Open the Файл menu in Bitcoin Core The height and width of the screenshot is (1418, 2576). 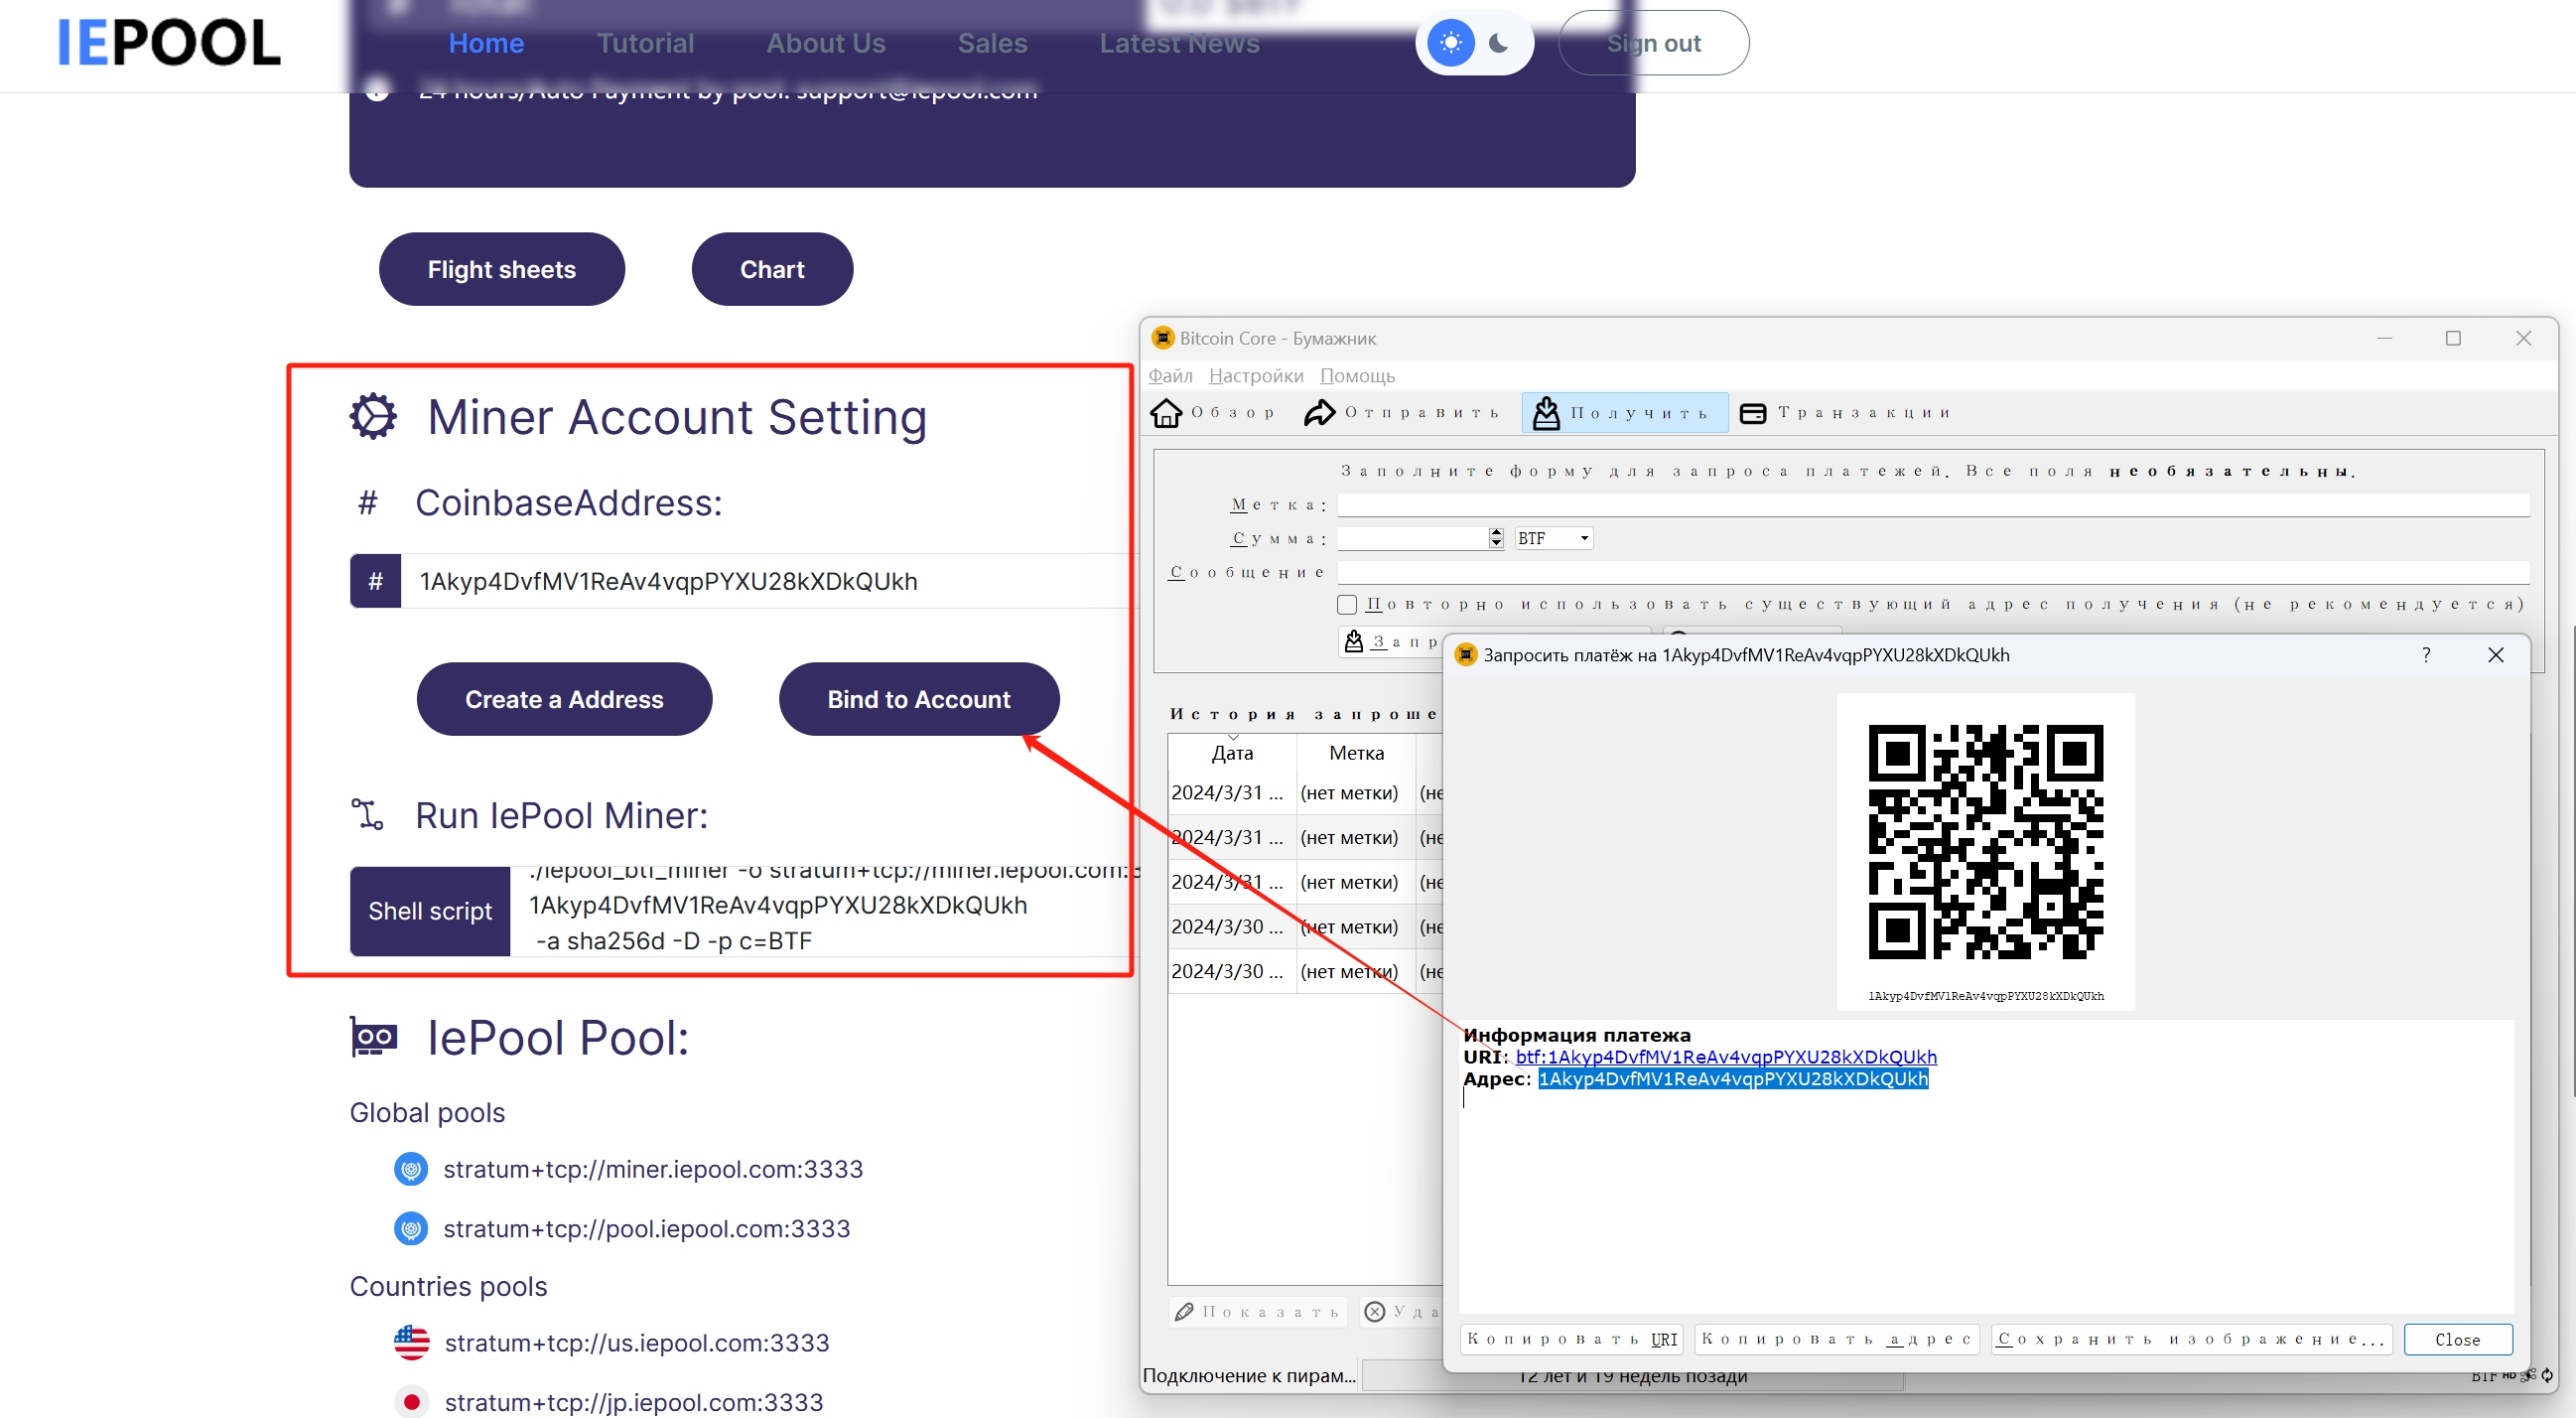pyautogui.click(x=1170, y=376)
